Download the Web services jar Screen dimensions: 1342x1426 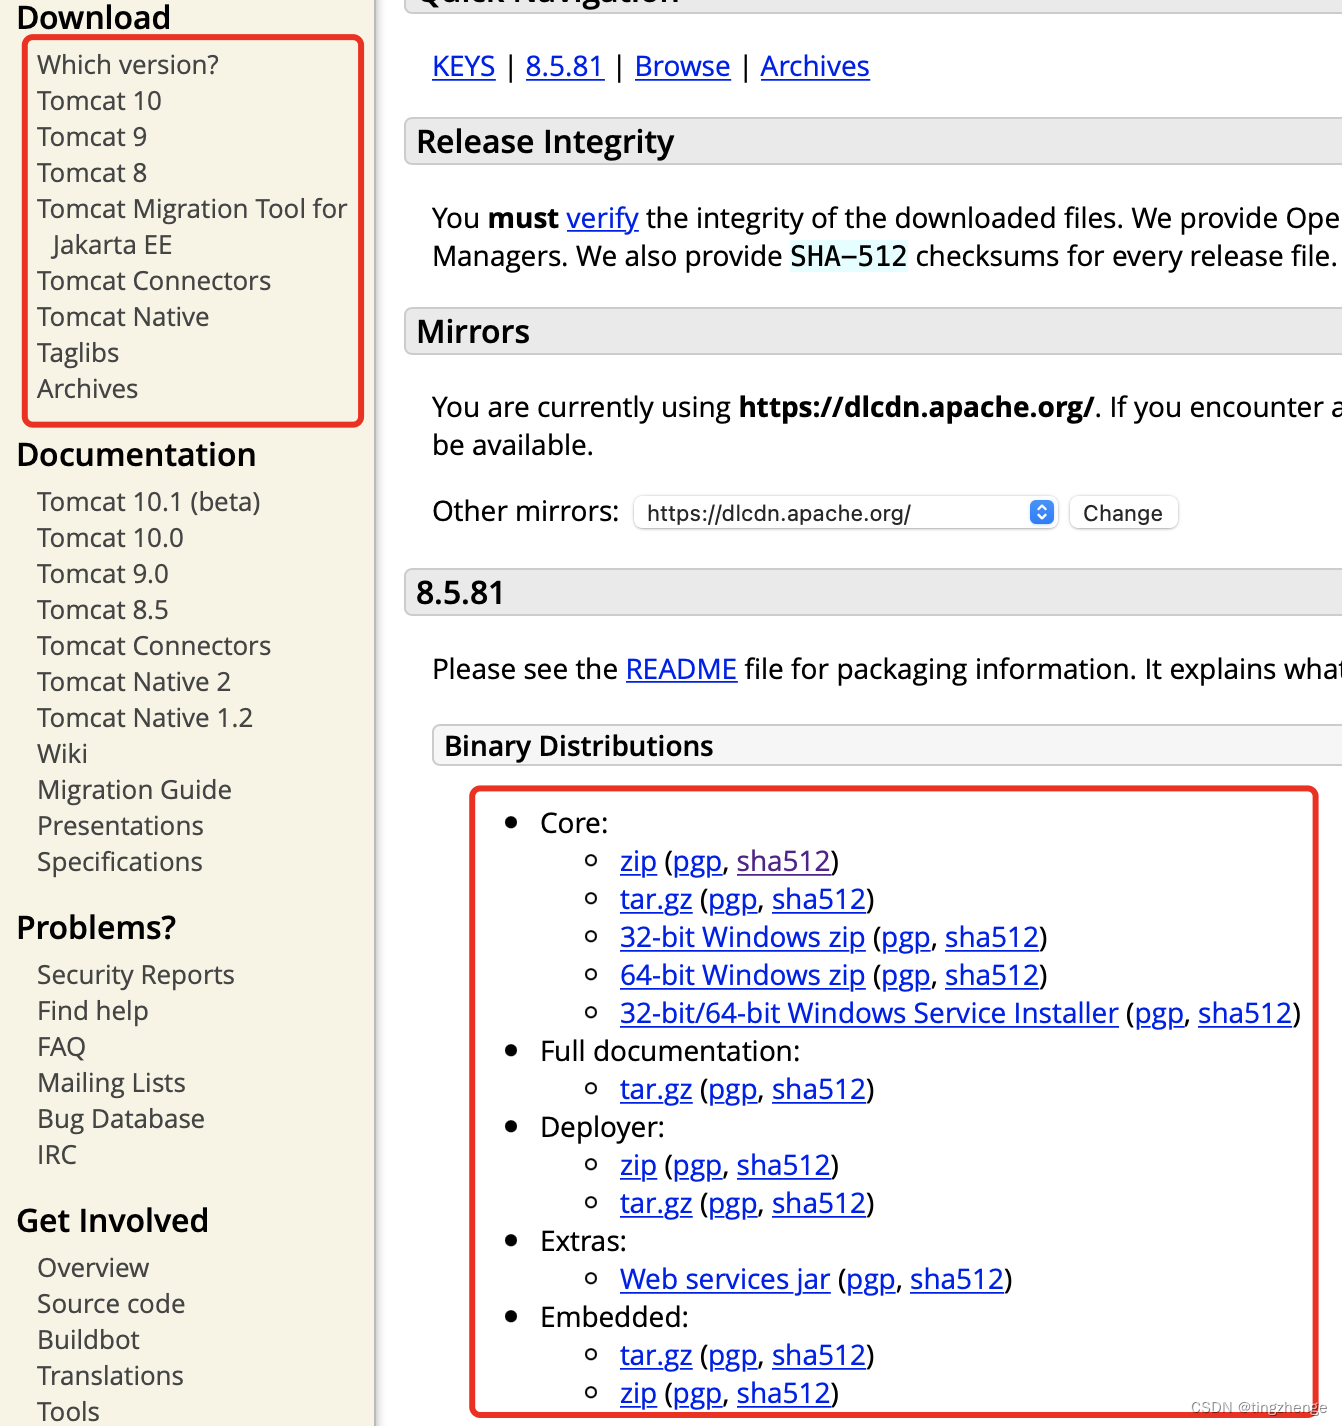tap(725, 1279)
